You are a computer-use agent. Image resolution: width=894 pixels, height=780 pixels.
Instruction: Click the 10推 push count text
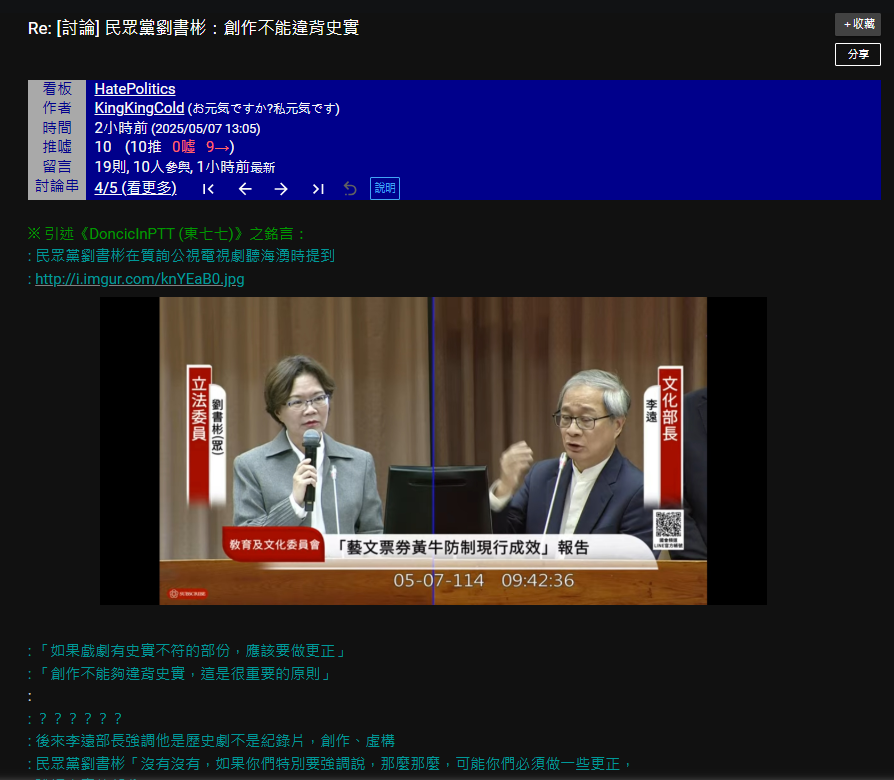pyautogui.click(x=147, y=147)
